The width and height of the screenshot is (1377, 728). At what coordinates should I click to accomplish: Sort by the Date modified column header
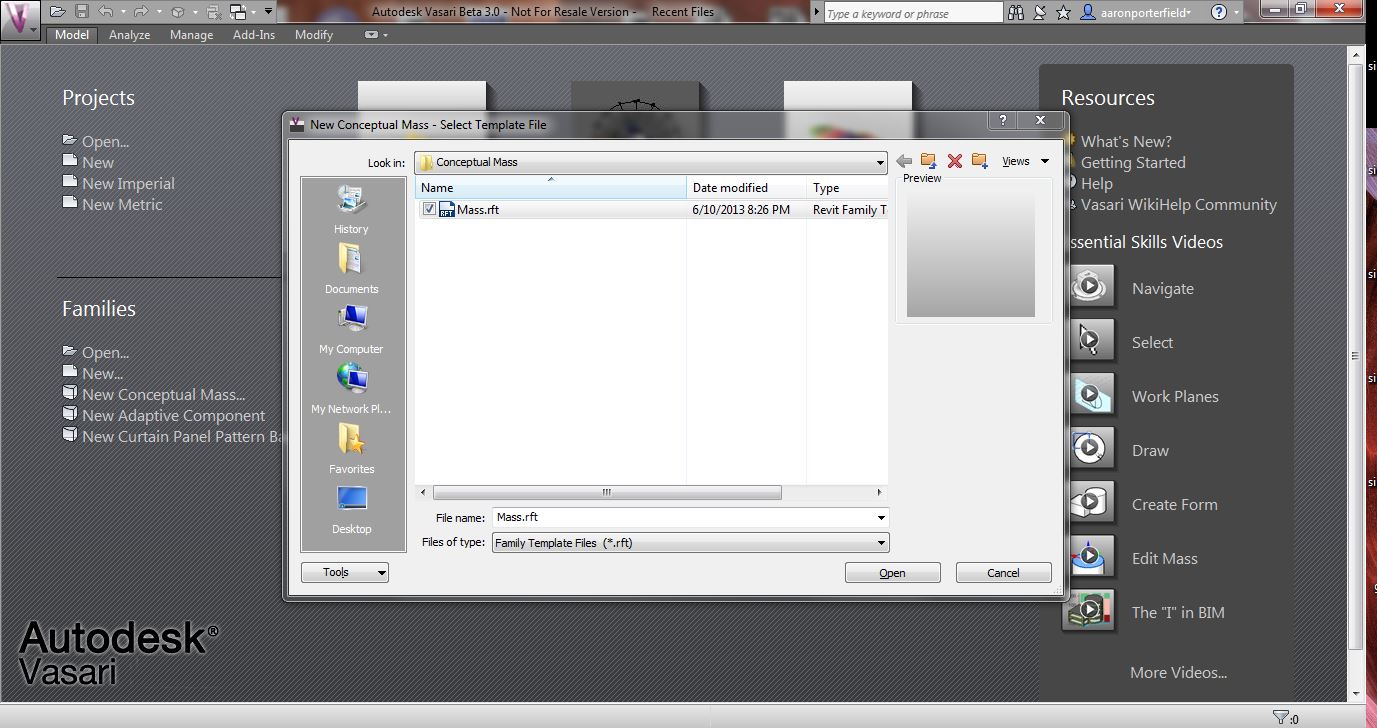pyautogui.click(x=746, y=188)
